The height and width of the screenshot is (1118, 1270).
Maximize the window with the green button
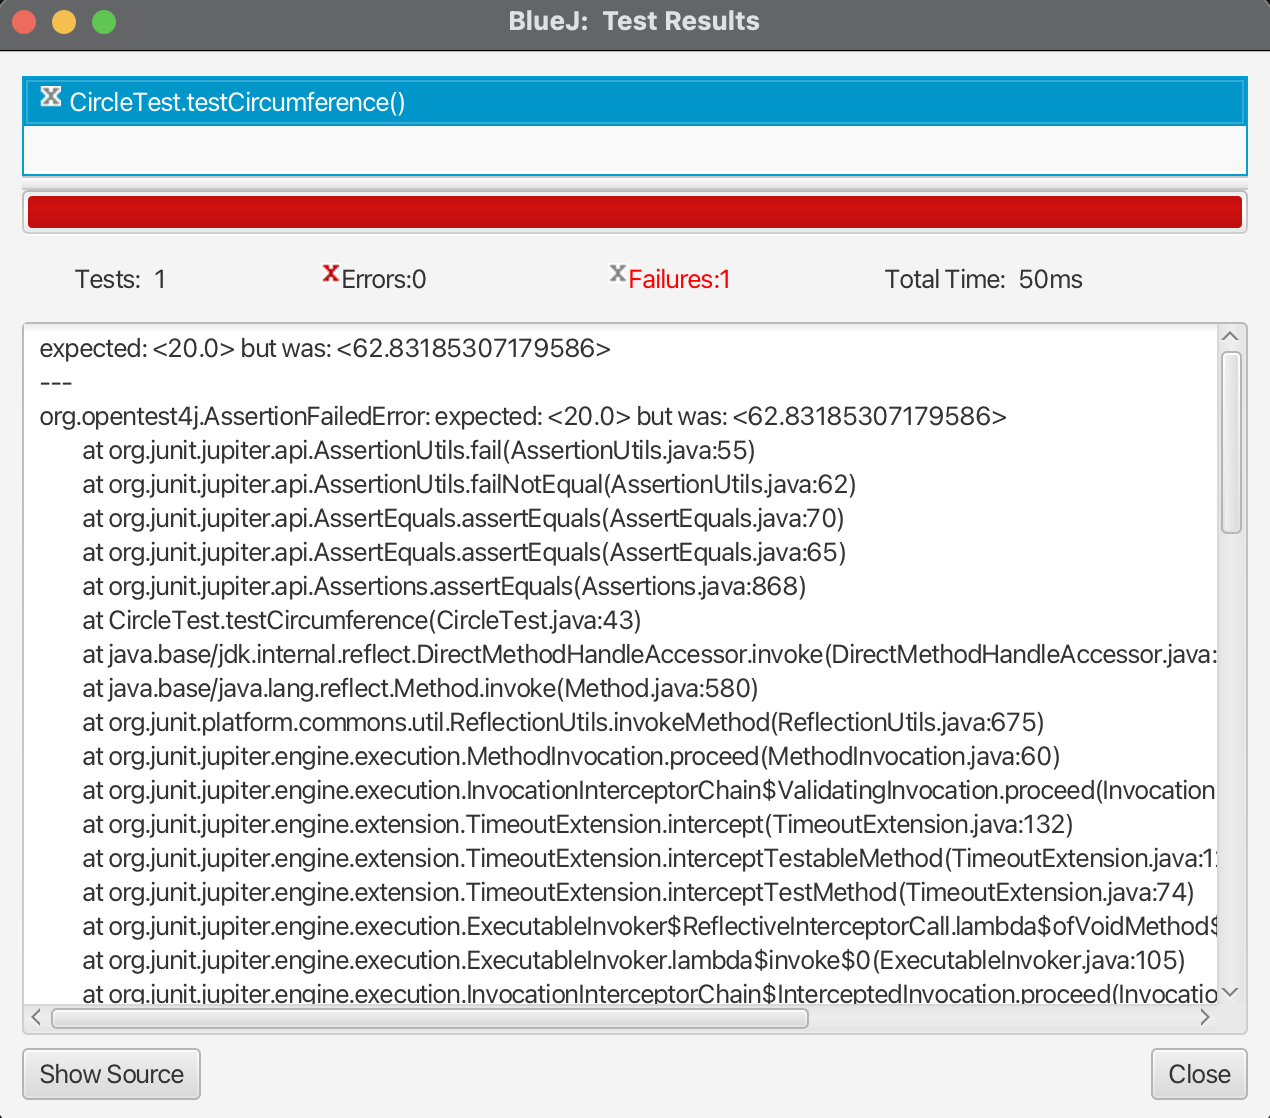104,22
